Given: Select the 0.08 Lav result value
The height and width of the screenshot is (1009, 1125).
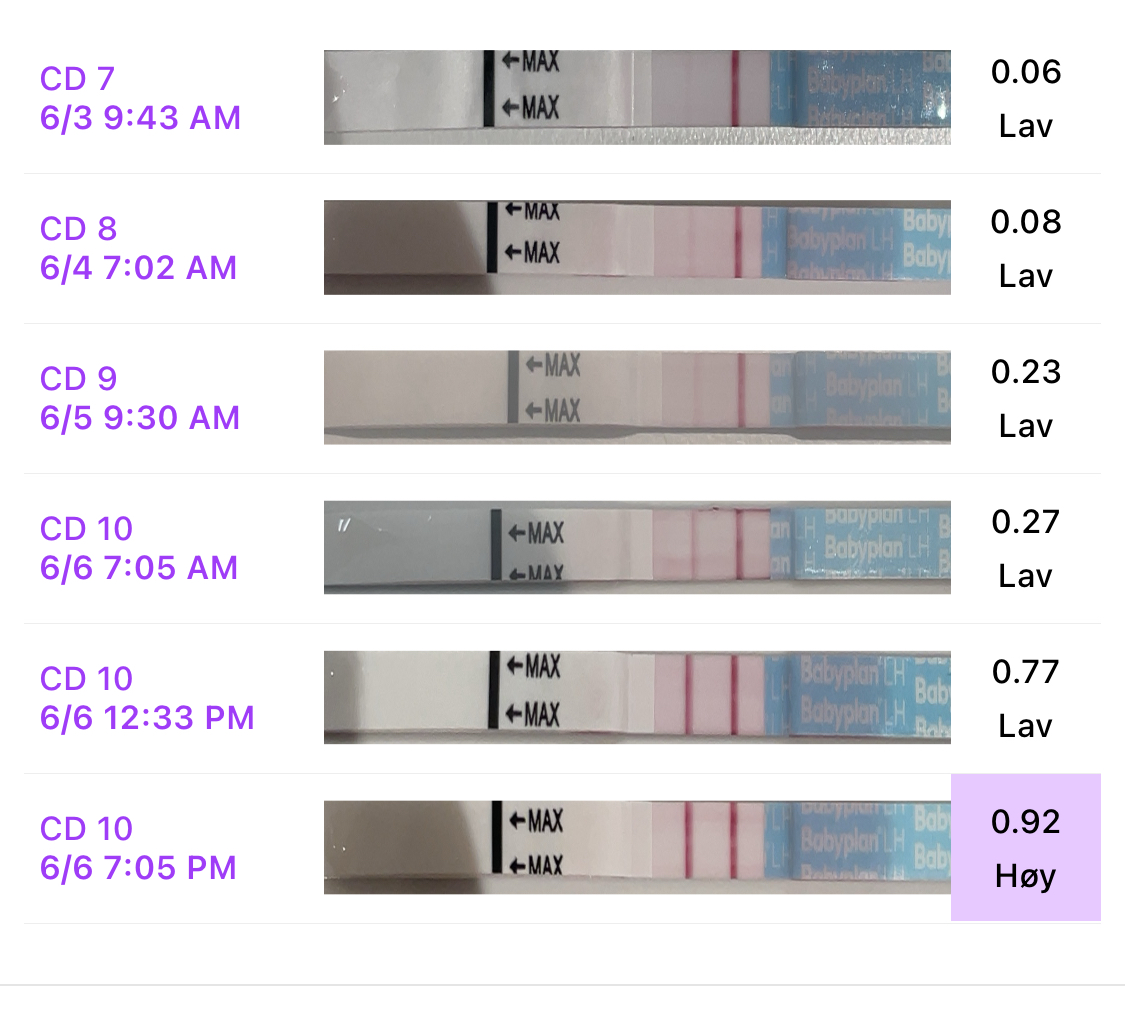Looking at the screenshot, I should point(1025,222).
